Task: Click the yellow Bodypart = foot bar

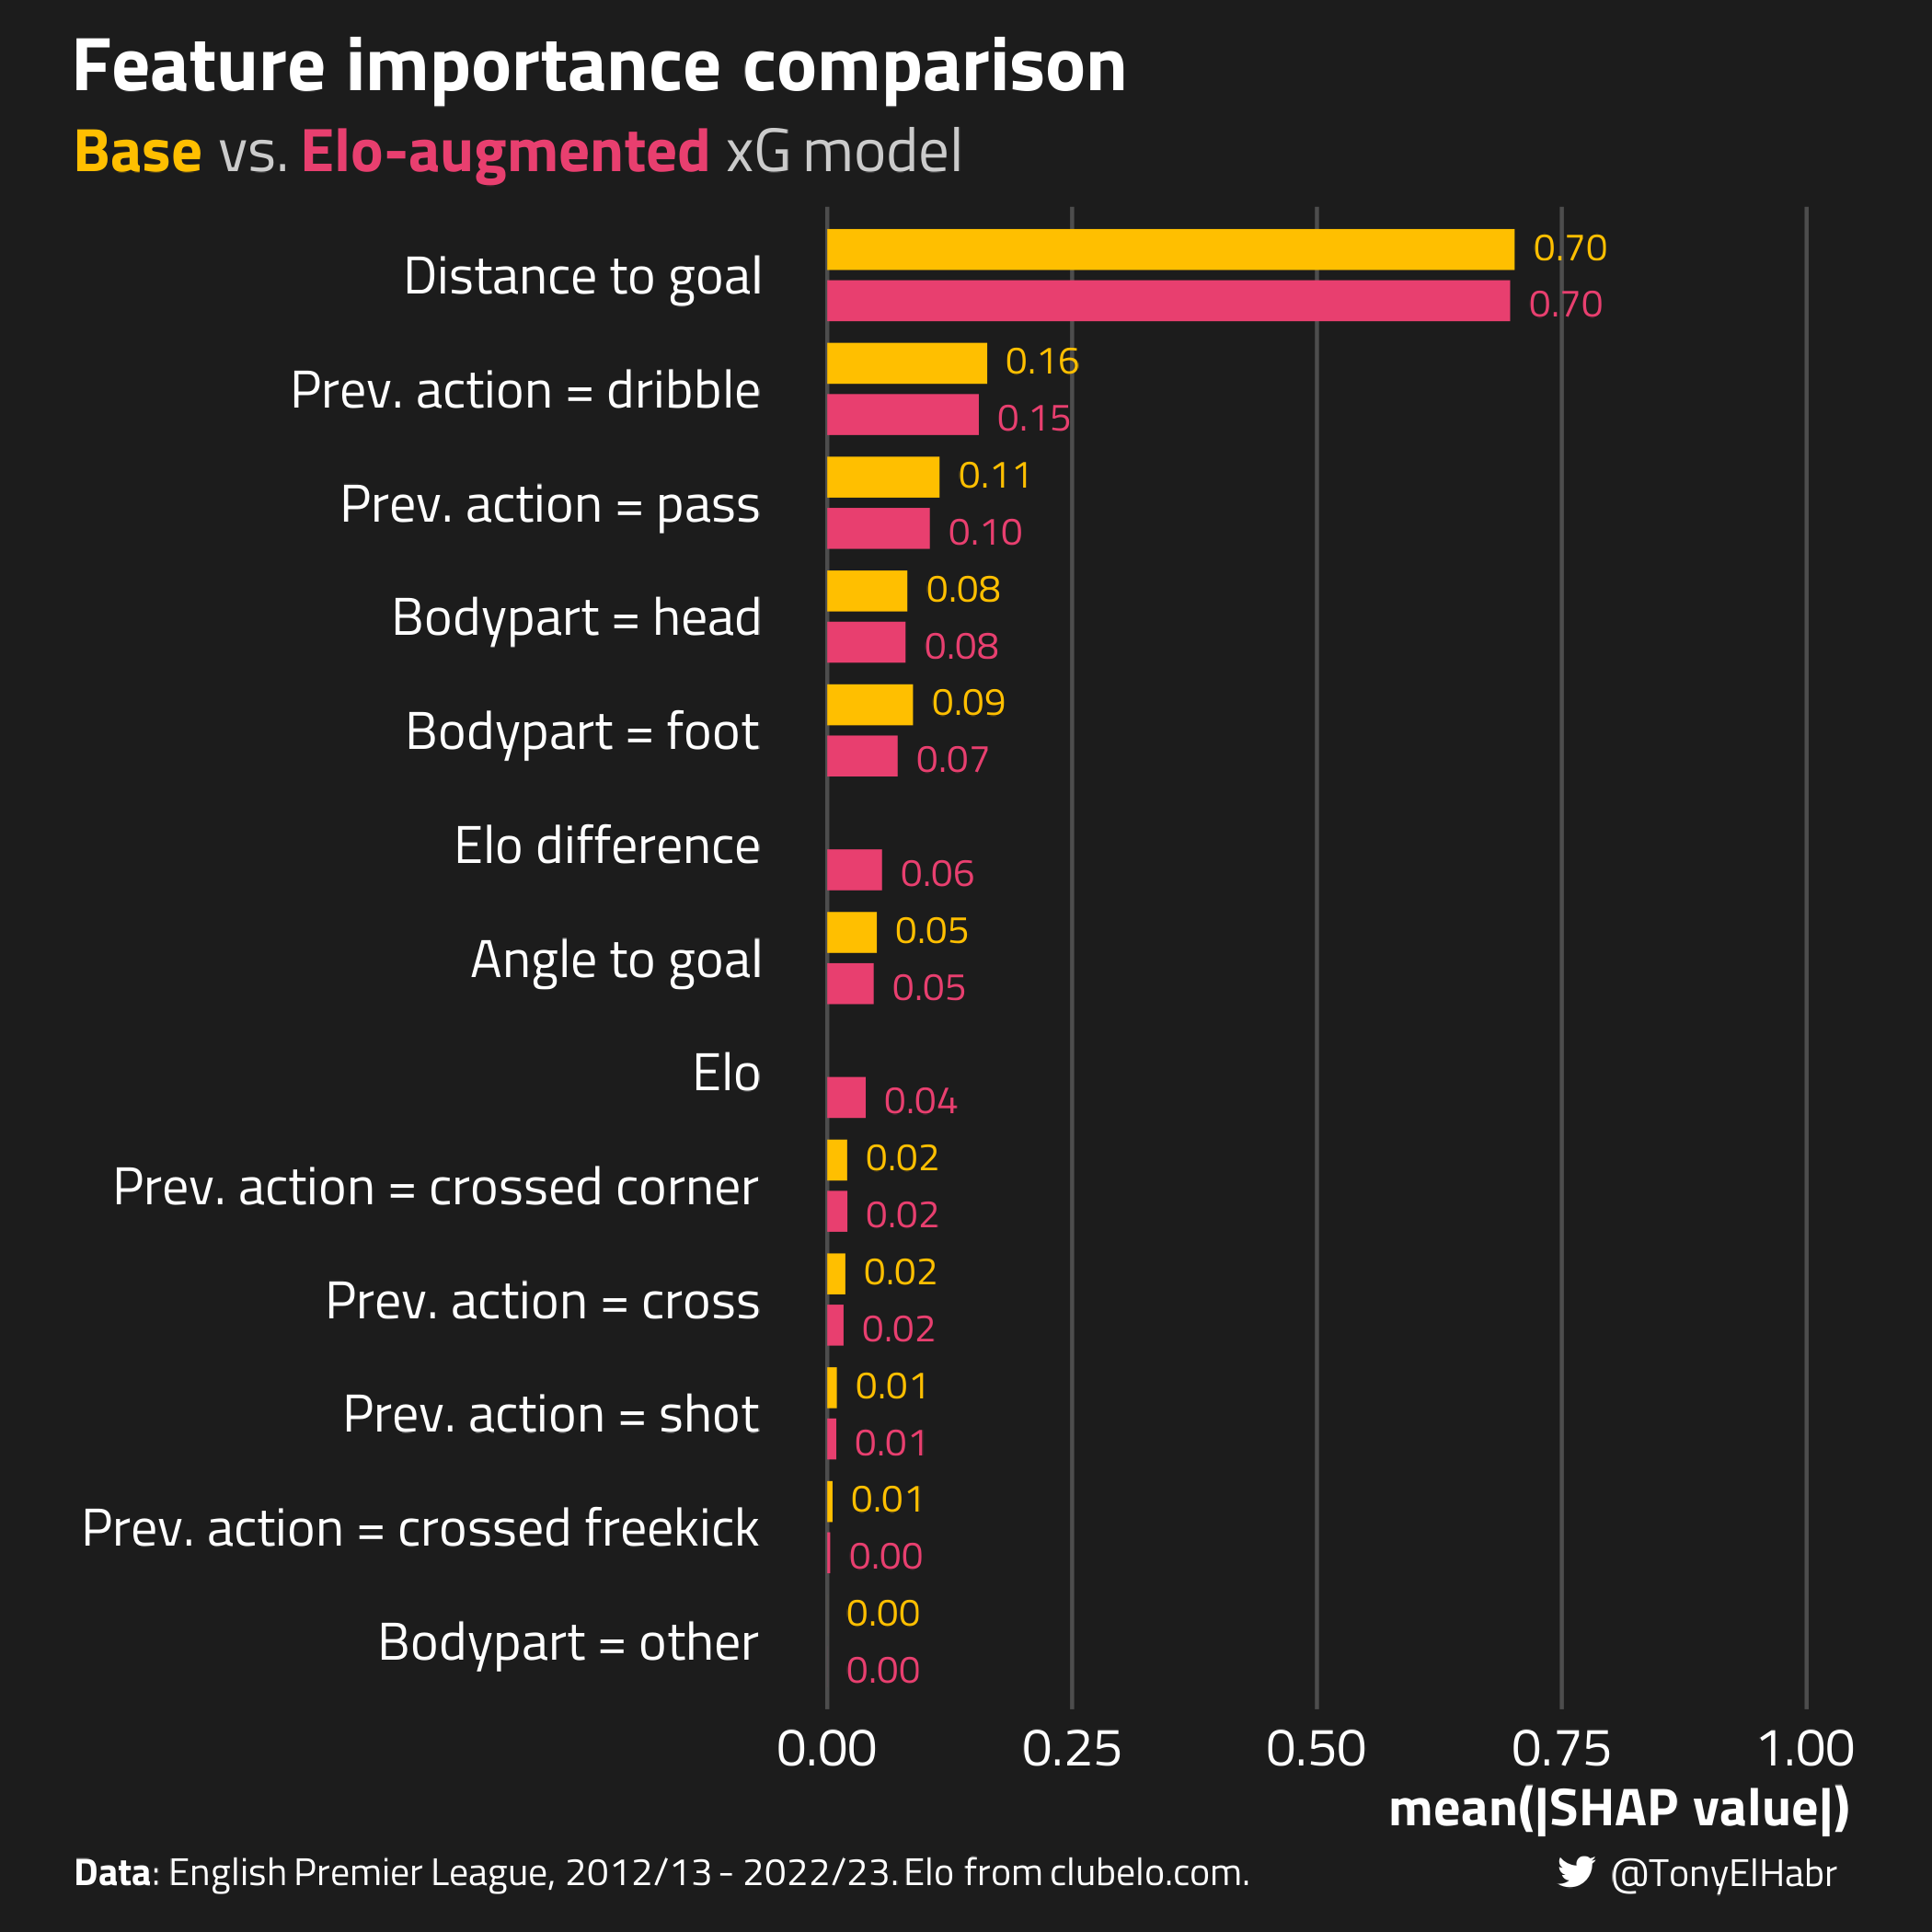Action: tap(870, 705)
